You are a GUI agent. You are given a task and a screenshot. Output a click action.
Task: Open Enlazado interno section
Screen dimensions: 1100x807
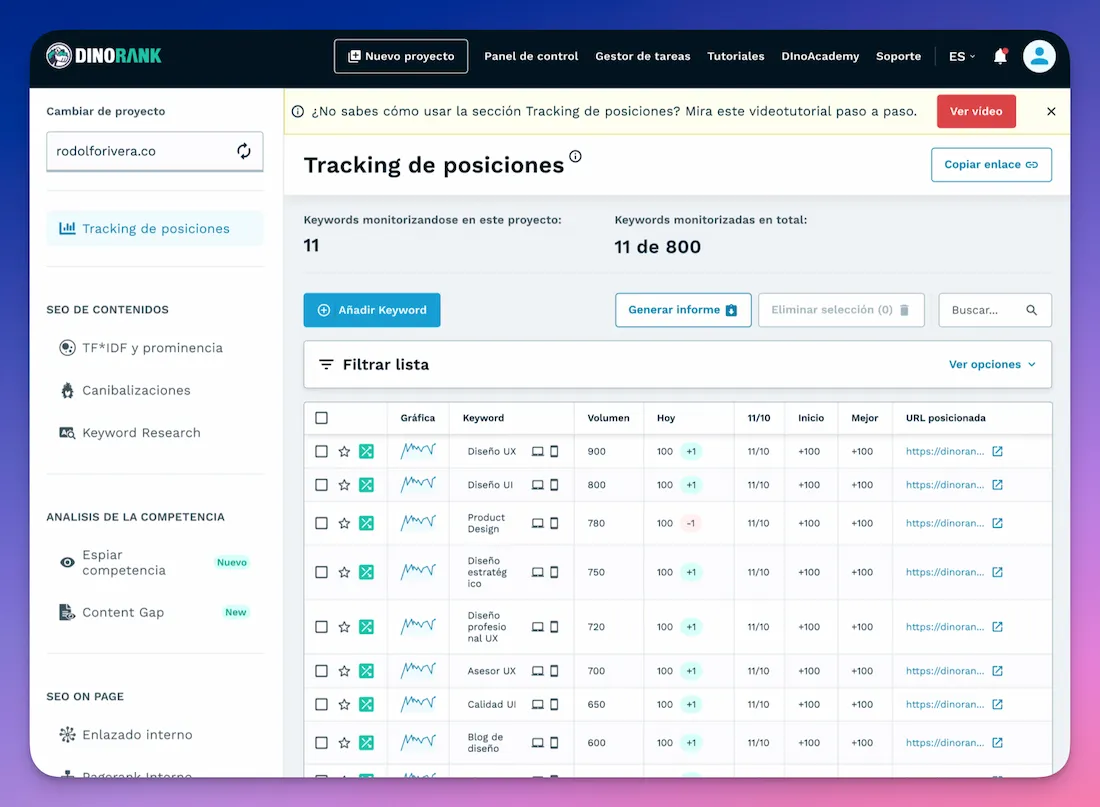point(133,734)
